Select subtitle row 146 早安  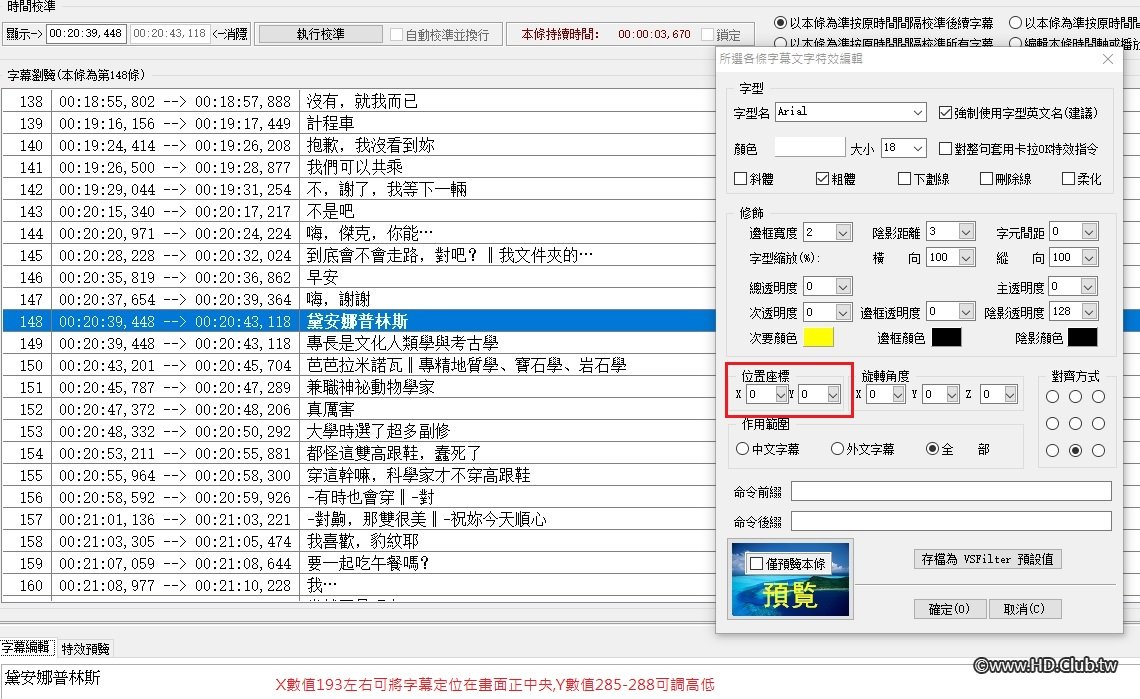(x=359, y=277)
